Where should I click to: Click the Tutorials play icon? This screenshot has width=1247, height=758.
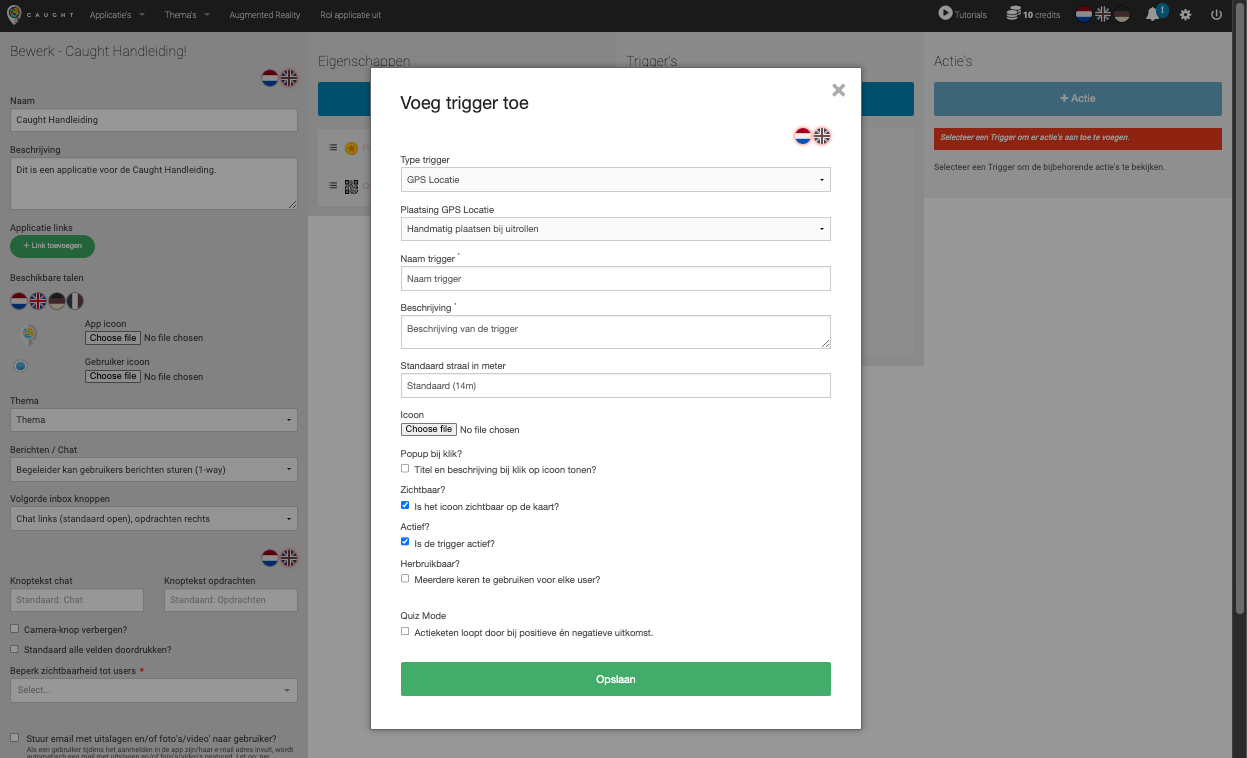click(x=945, y=14)
